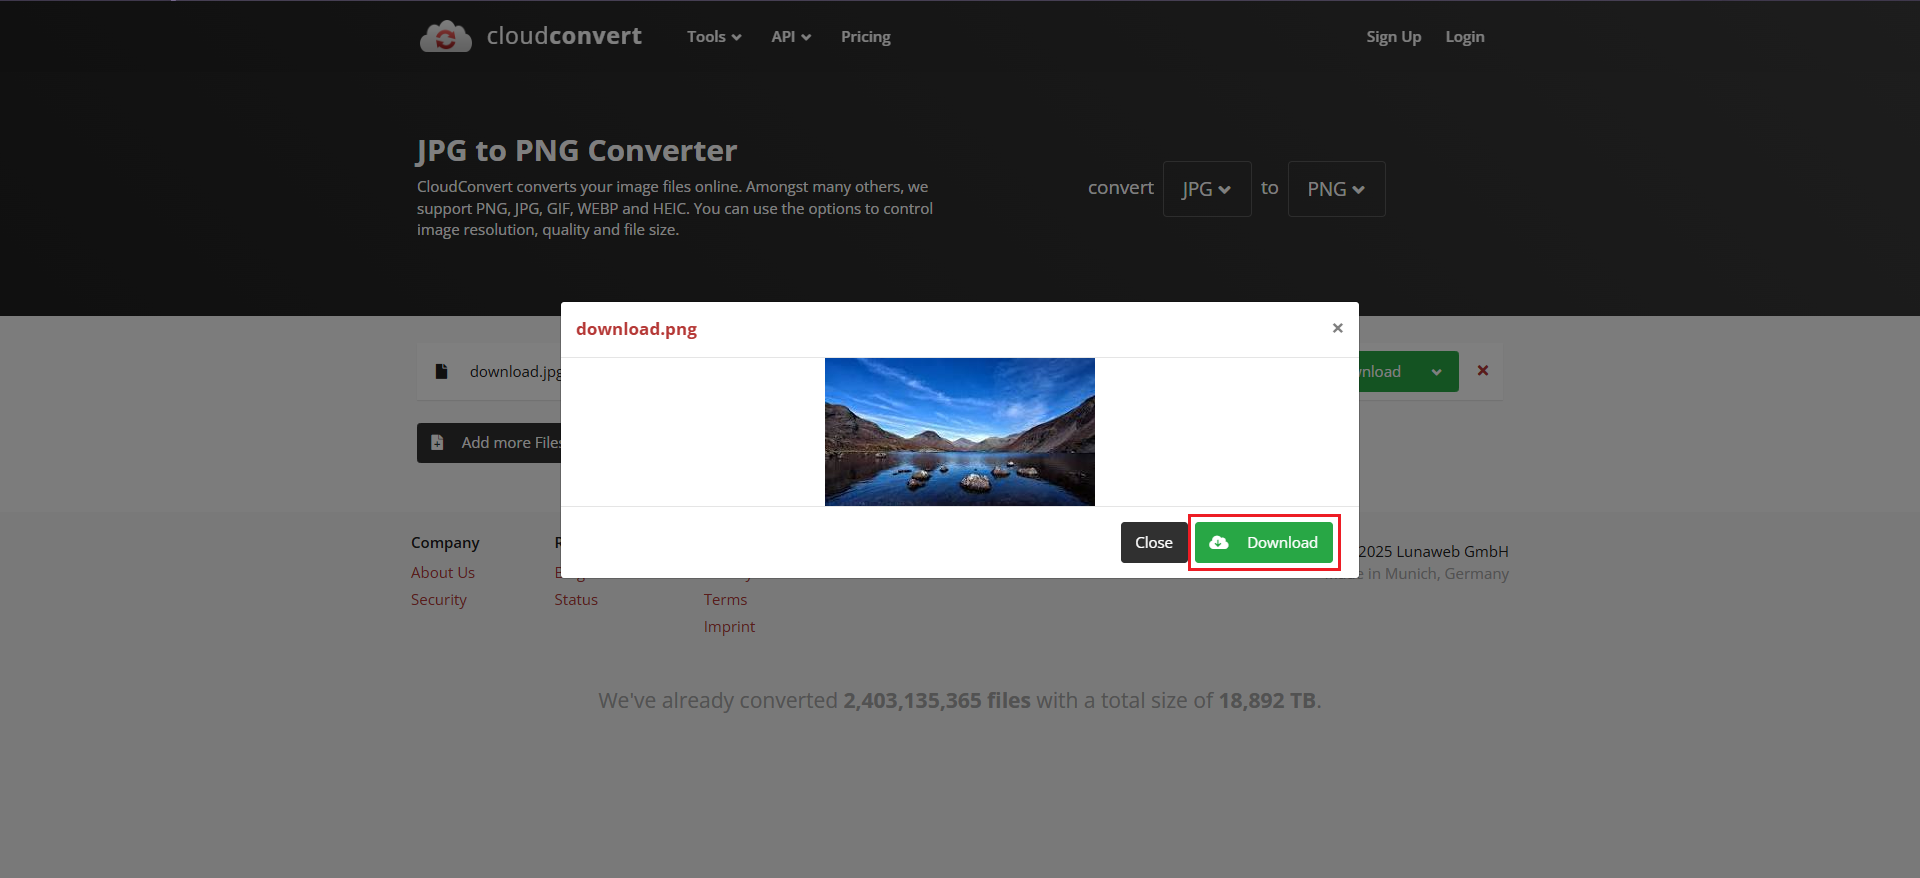Screen dimensions: 1920x878
Task: Remove the file with the red X
Action: click(1483, 371)
